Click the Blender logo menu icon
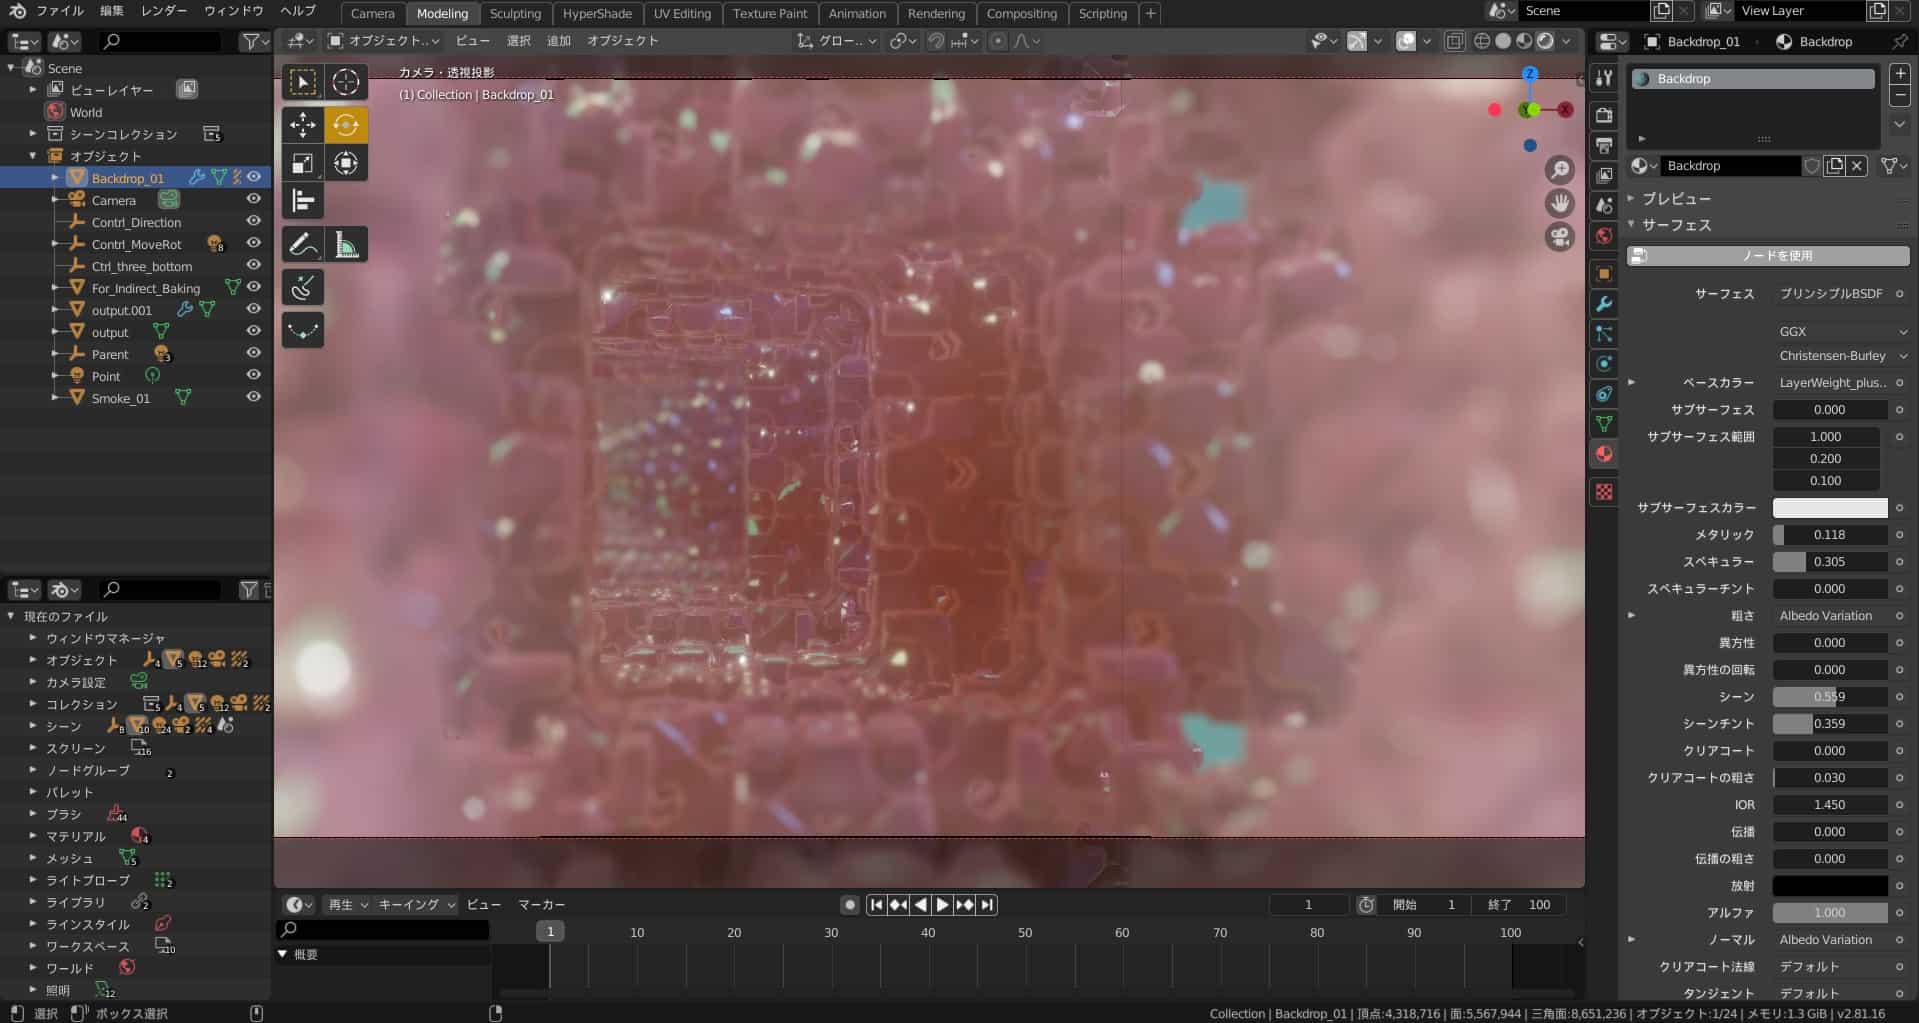The image size is (1919, 1023). pos(17,11)
